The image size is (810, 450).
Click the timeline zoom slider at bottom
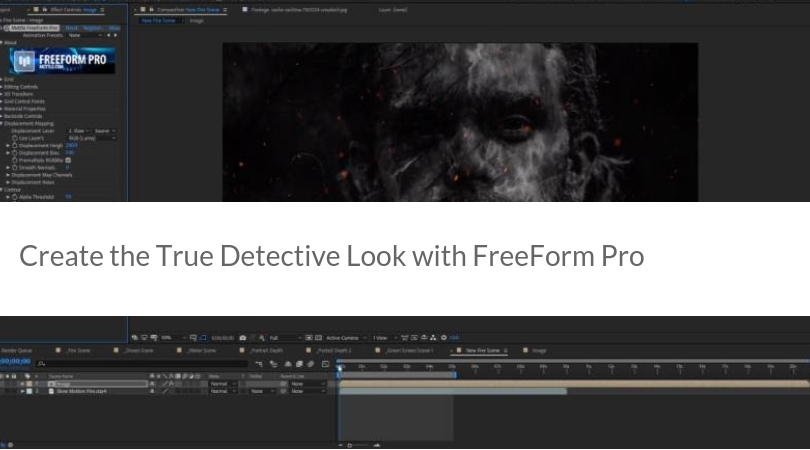(358, 445)
